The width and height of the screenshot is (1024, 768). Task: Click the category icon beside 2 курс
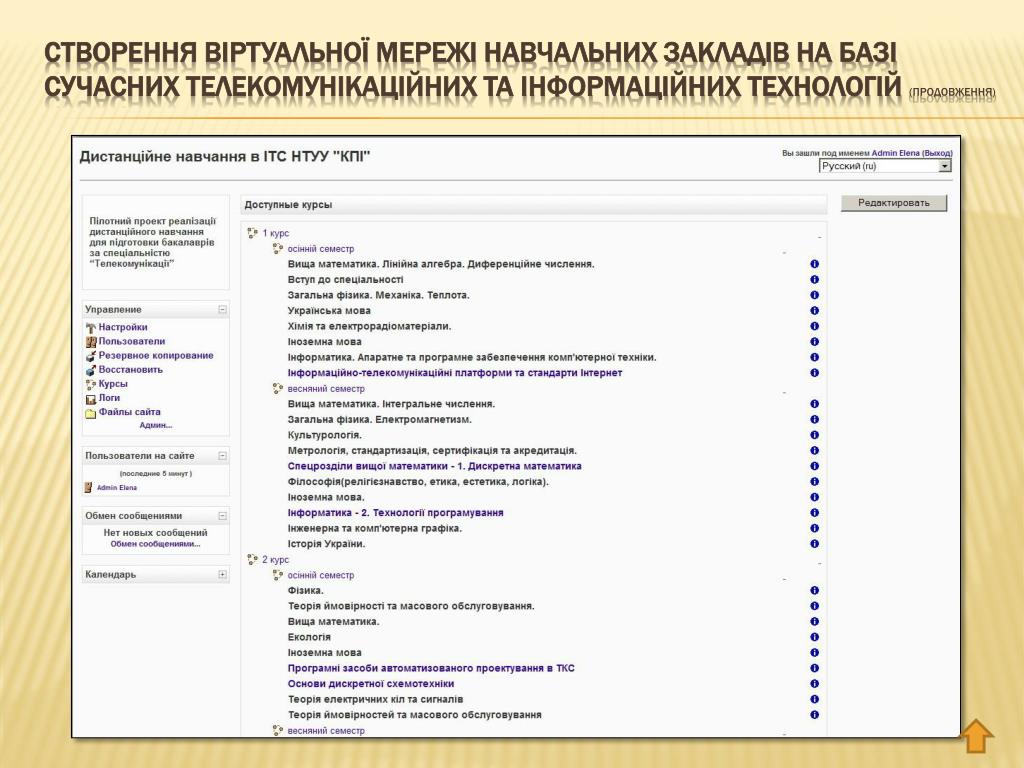(x=253, y=560)
